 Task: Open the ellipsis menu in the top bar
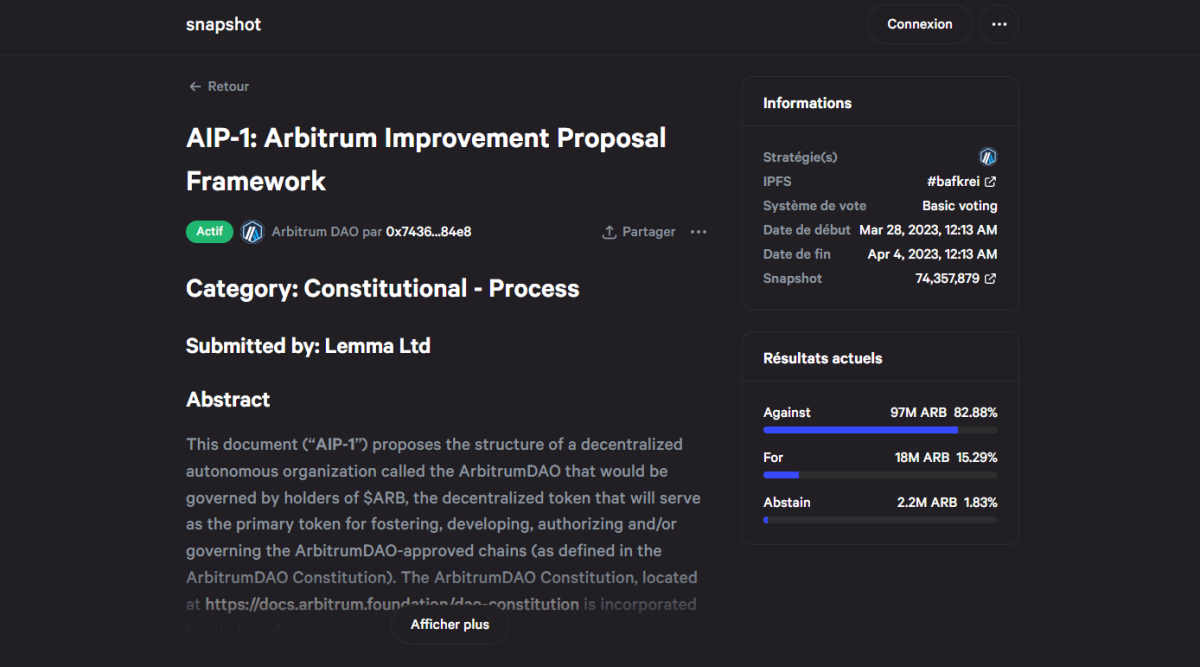point(998,24)
